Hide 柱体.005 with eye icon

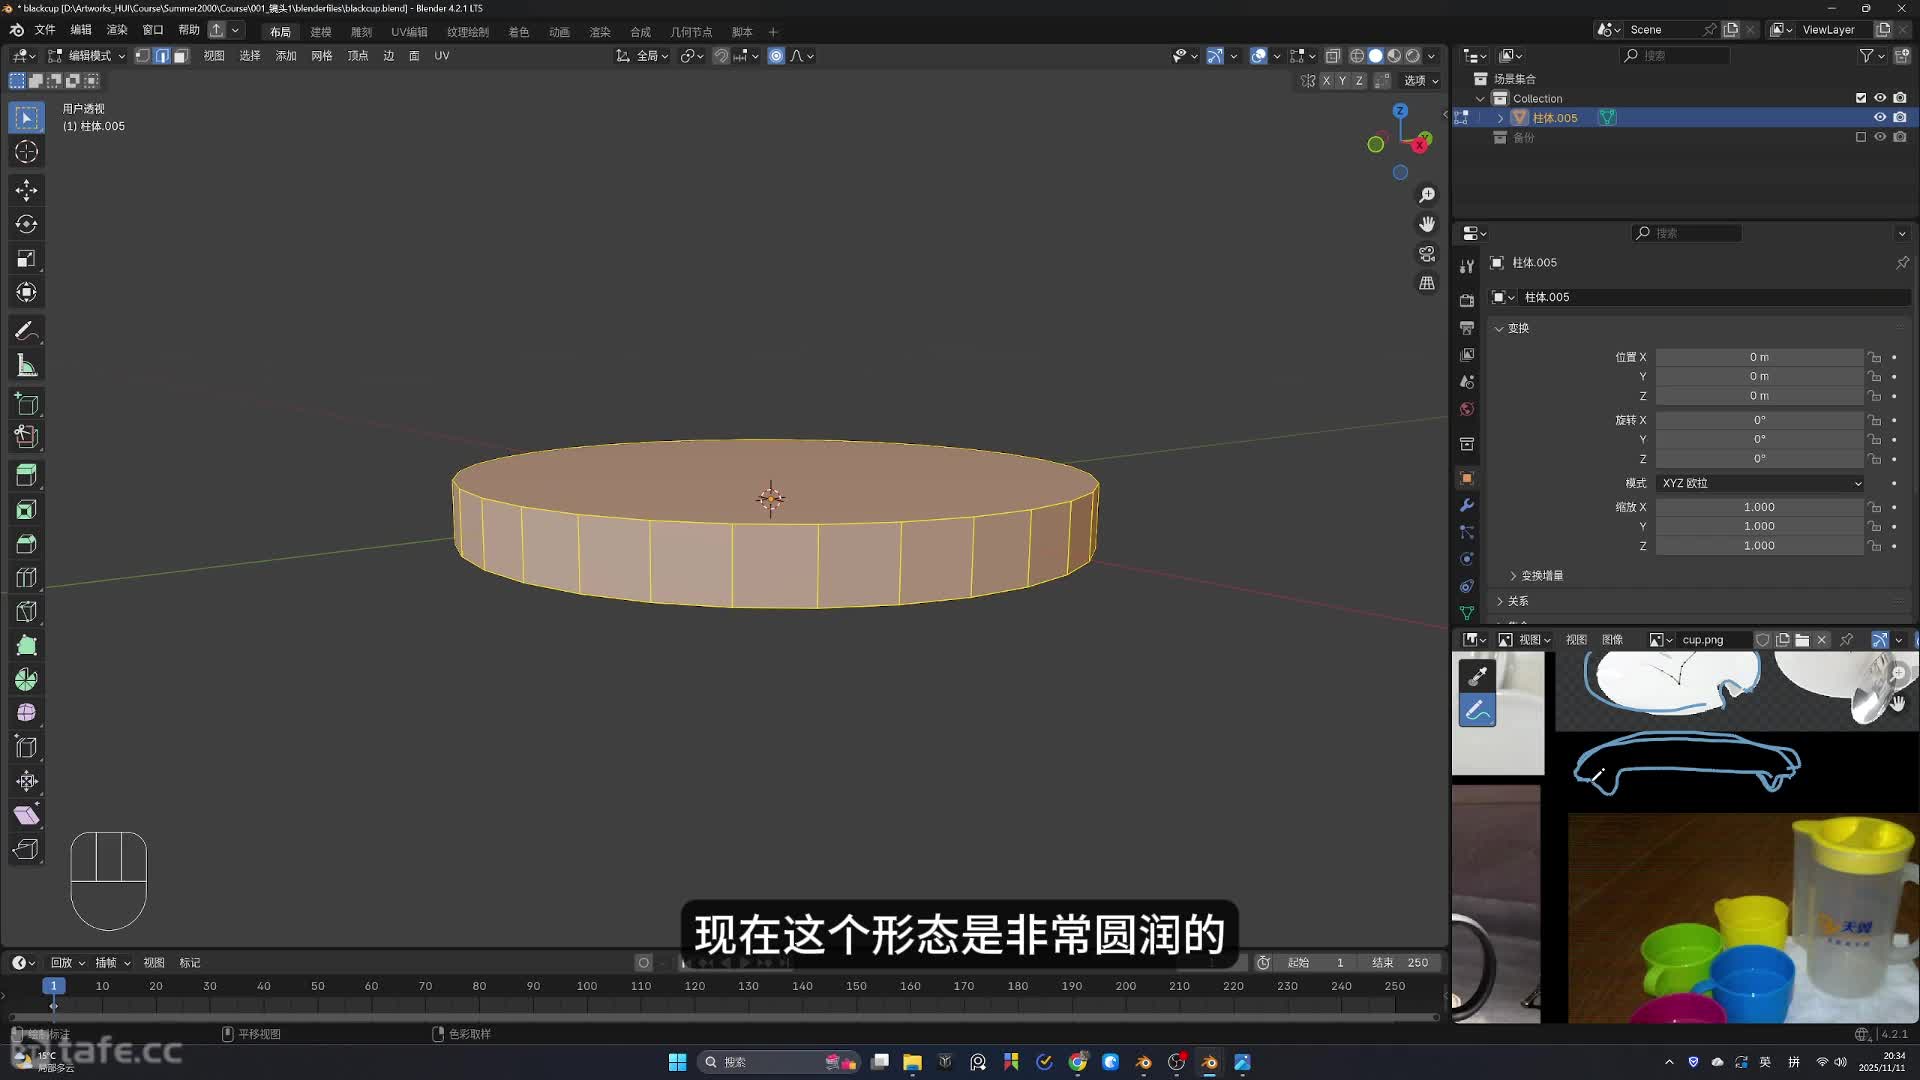click(x=1880, y=118)
